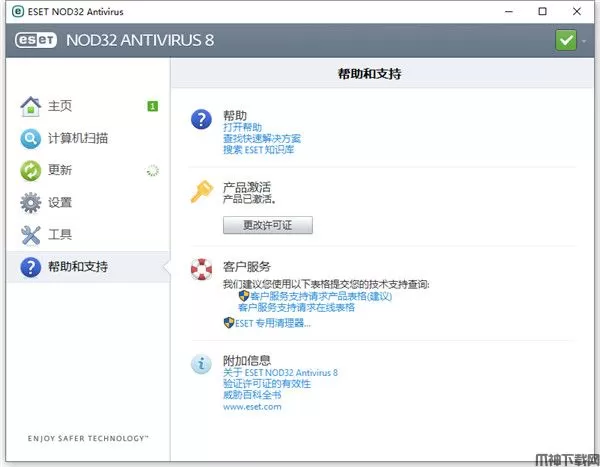
Task: Click the home house icon in sidebar
Action: 31,106
